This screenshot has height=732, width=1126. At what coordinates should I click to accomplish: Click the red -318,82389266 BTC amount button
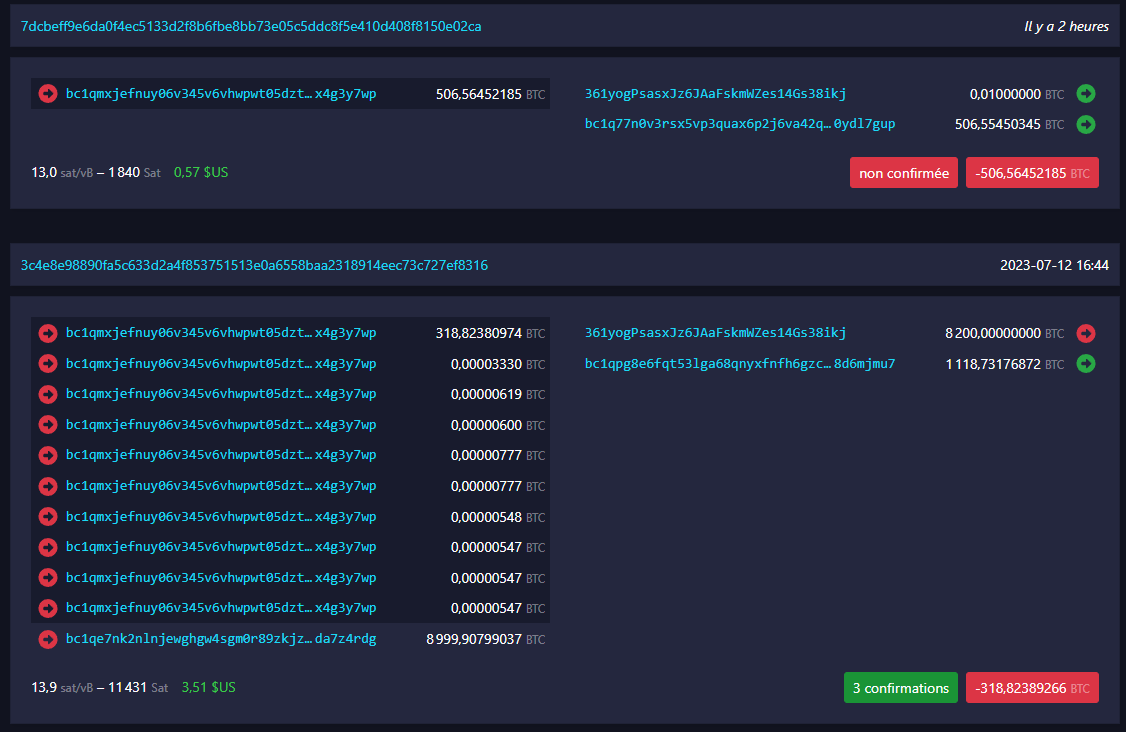(1032, 688)
